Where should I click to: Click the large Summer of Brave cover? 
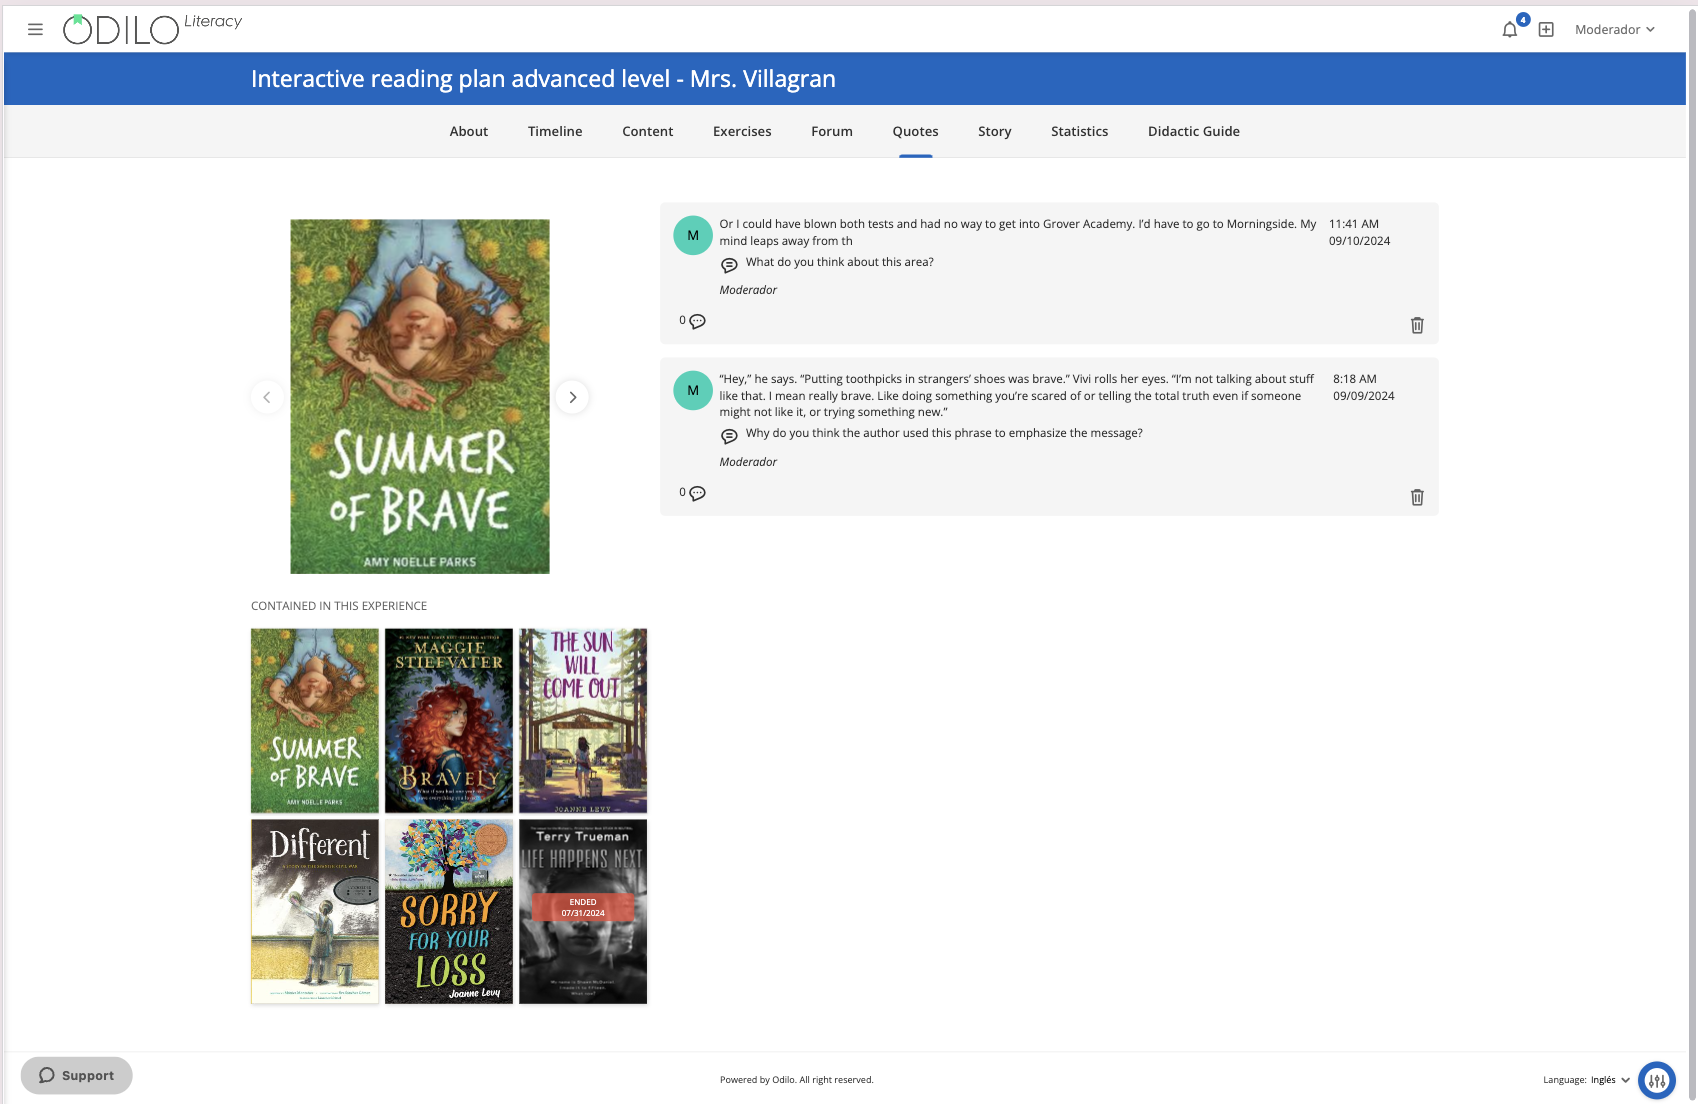[420, 397]
